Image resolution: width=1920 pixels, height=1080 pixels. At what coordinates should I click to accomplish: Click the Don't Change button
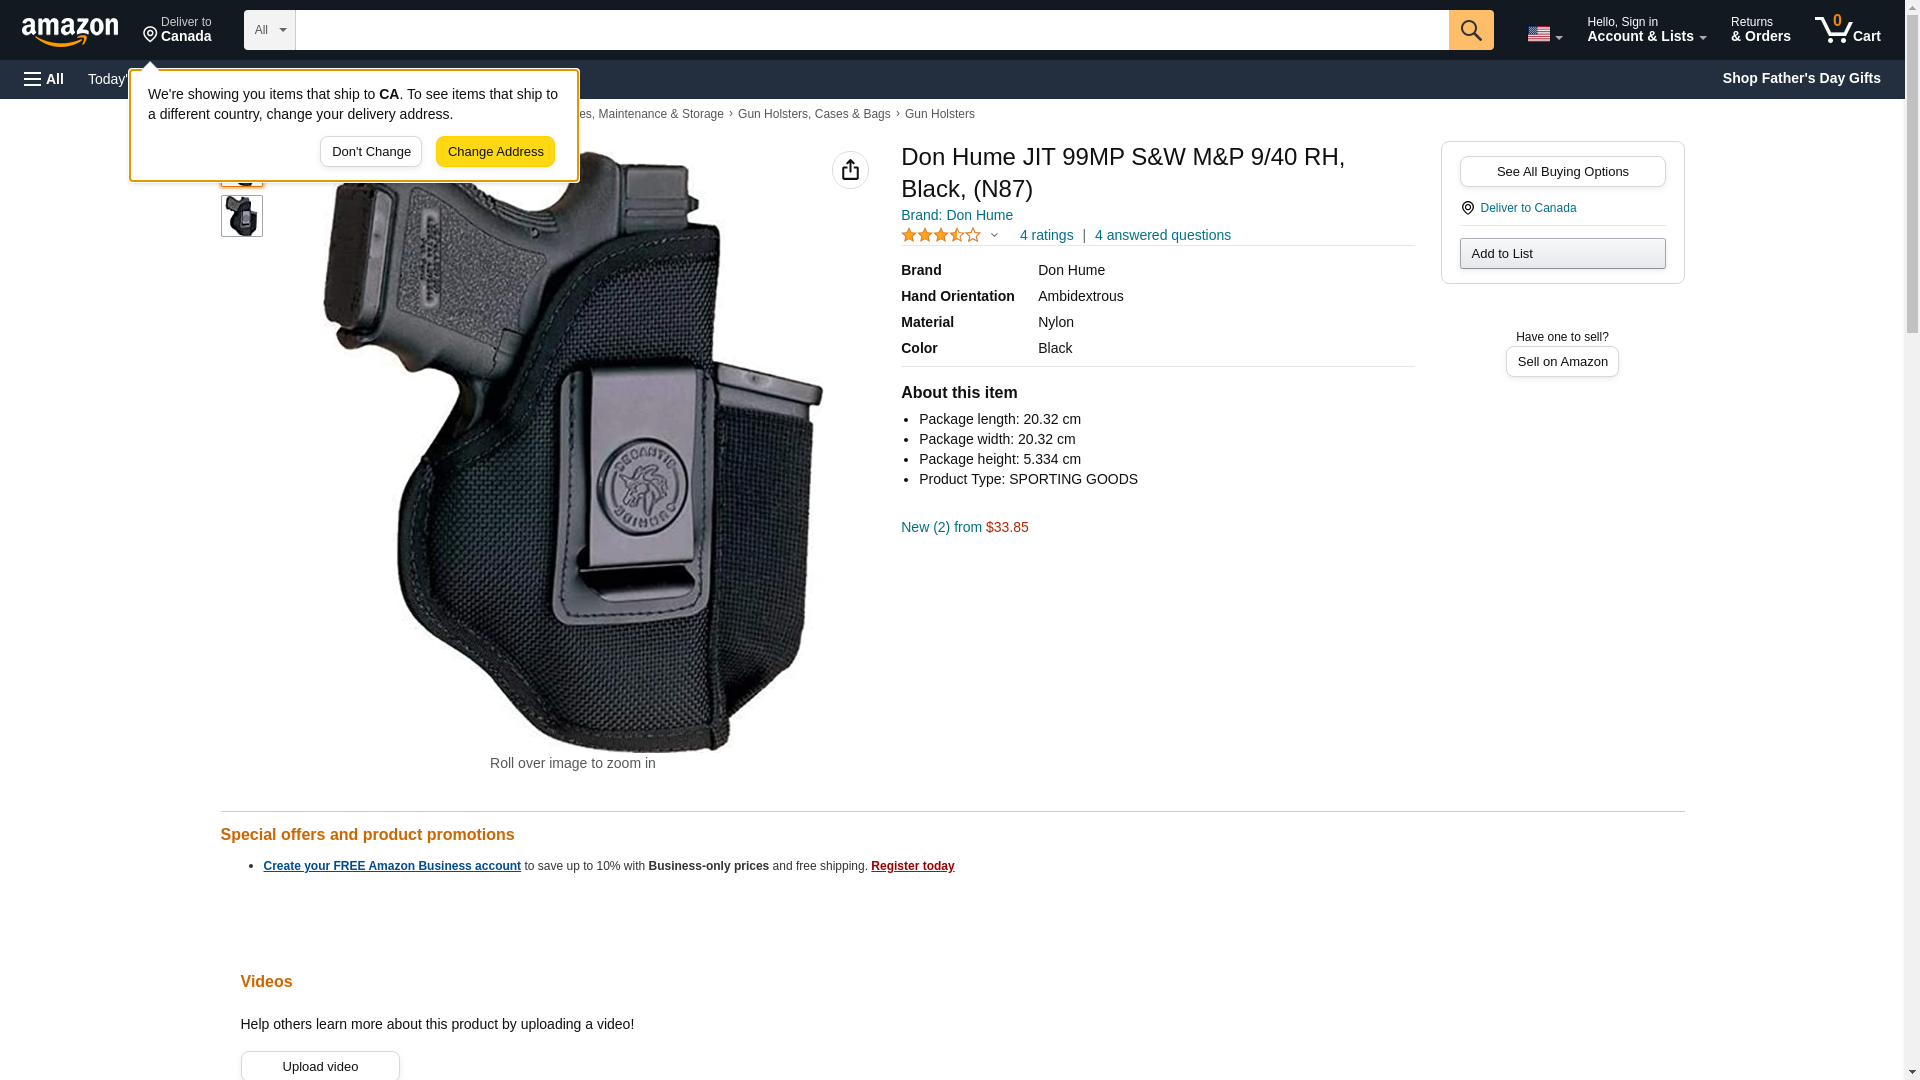coord(371,152)
